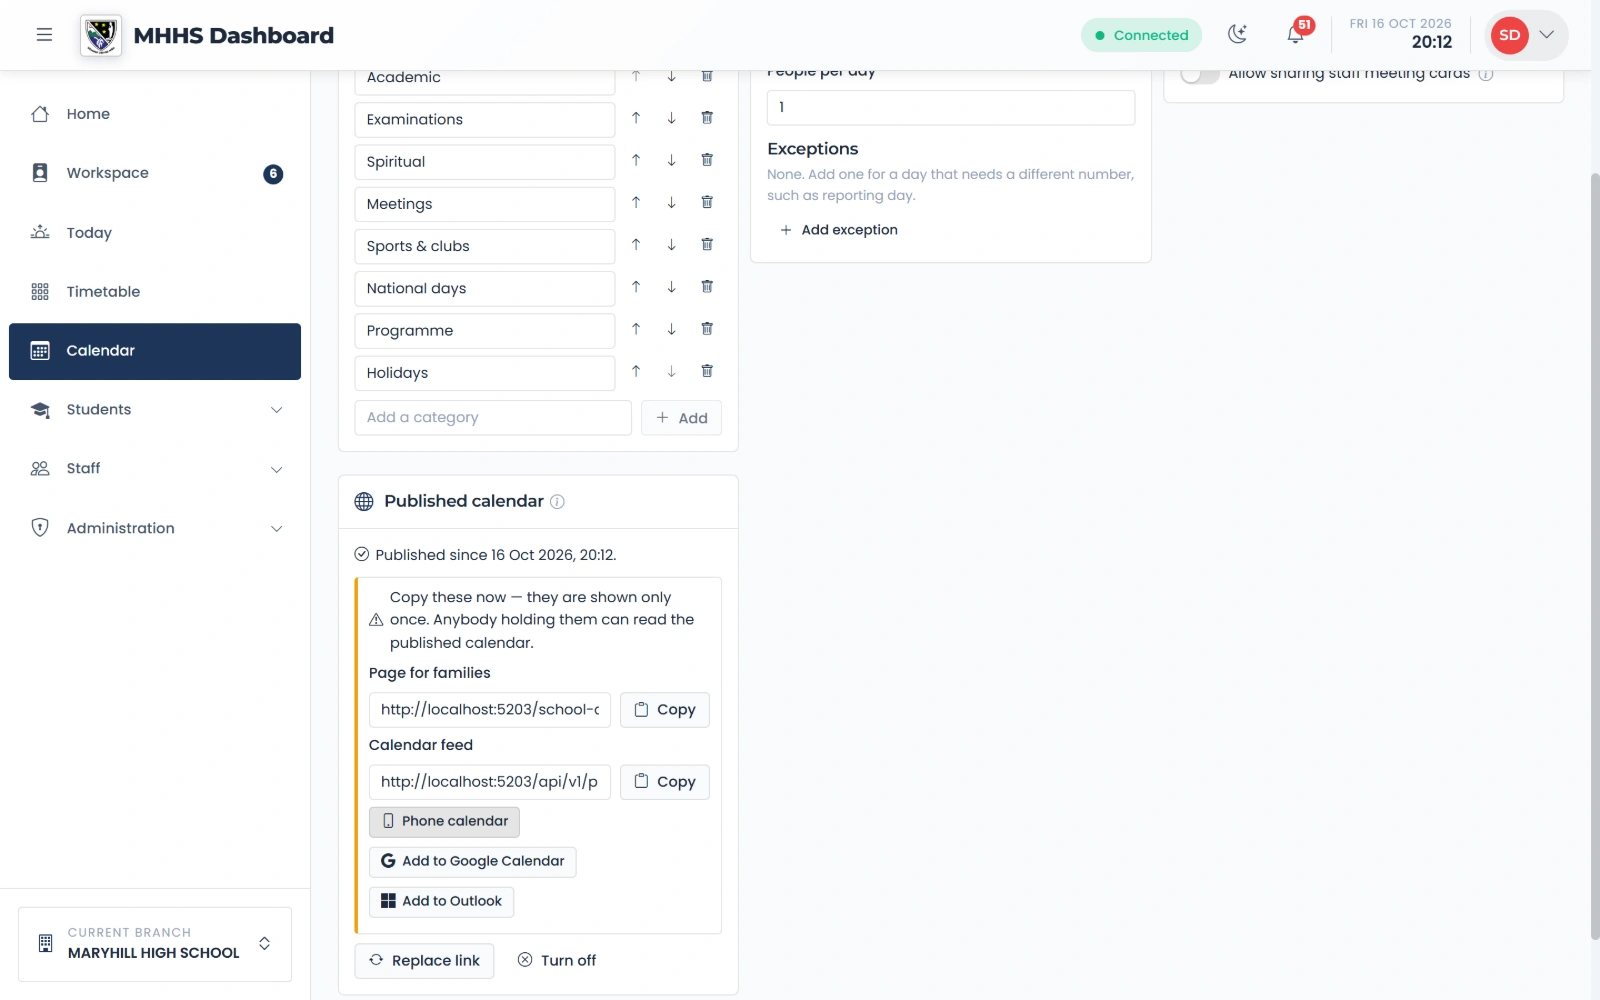Click Replace link button
This screenshot has height=1000, width=1600.
pos(424,961)
